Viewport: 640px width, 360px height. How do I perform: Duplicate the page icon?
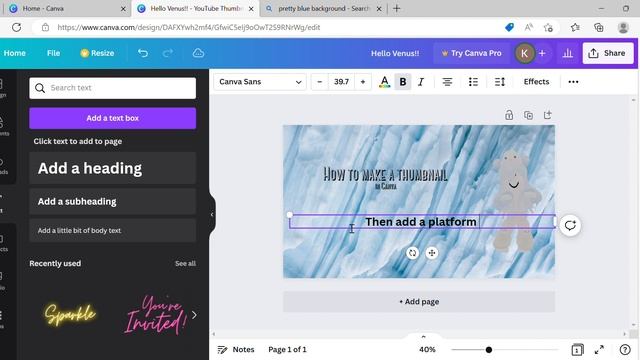tap(528, 115)
